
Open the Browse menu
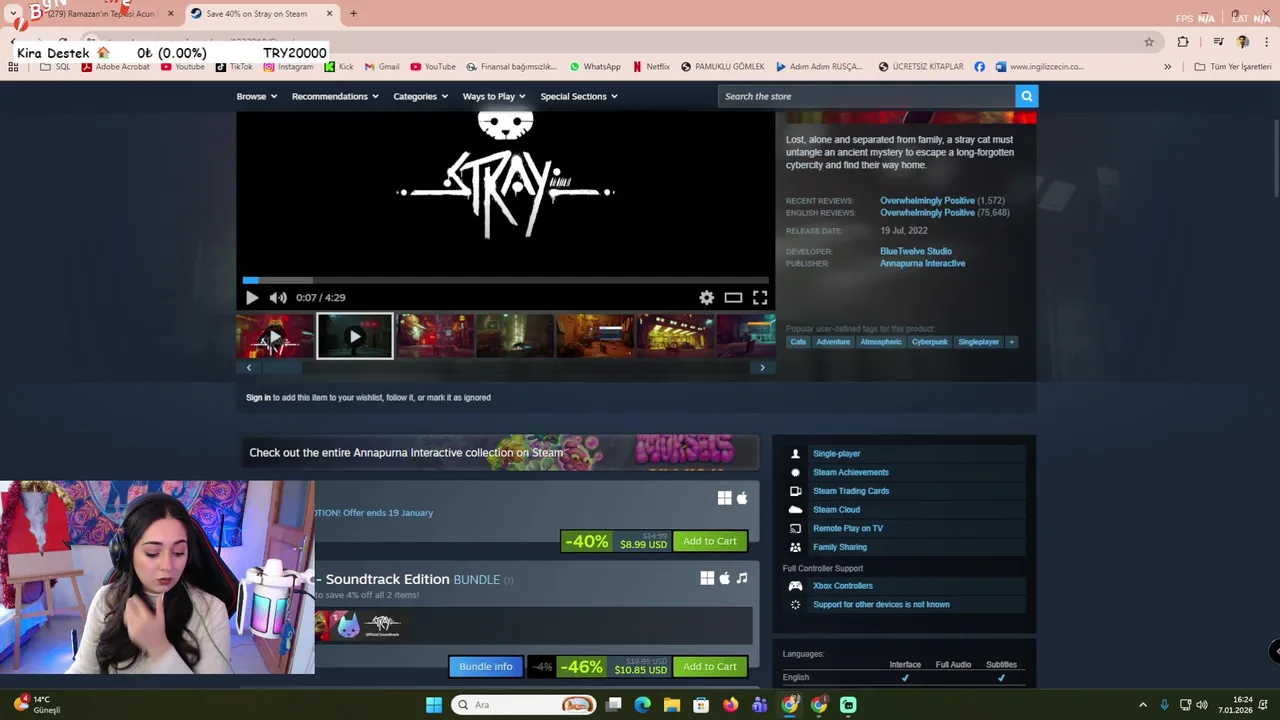pyautogui.click(x=257, y=96)
